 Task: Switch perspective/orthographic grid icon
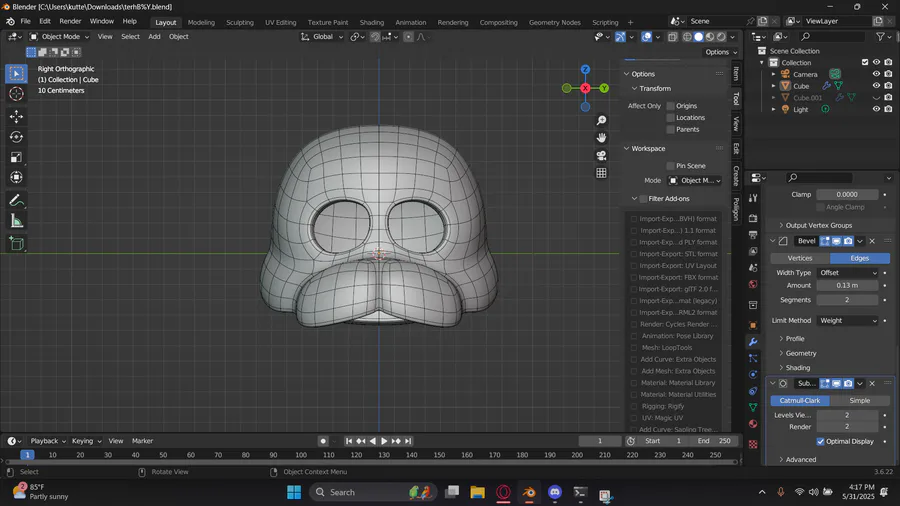pyautogui.click(x=601, y=173)
